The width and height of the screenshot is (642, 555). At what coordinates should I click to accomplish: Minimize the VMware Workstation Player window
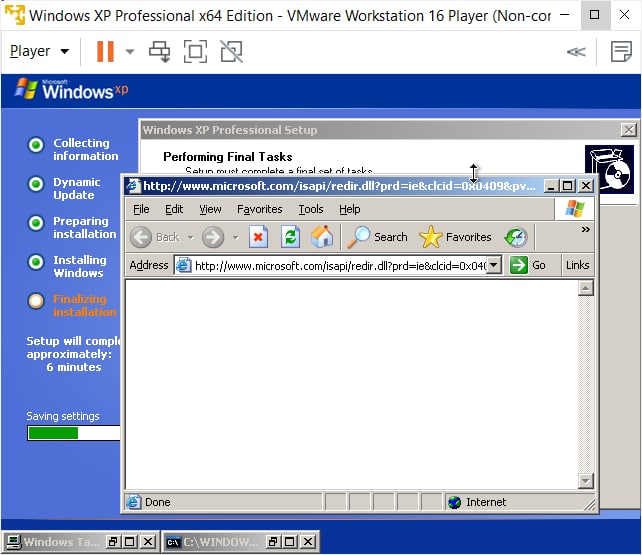[x=565, y=15]
